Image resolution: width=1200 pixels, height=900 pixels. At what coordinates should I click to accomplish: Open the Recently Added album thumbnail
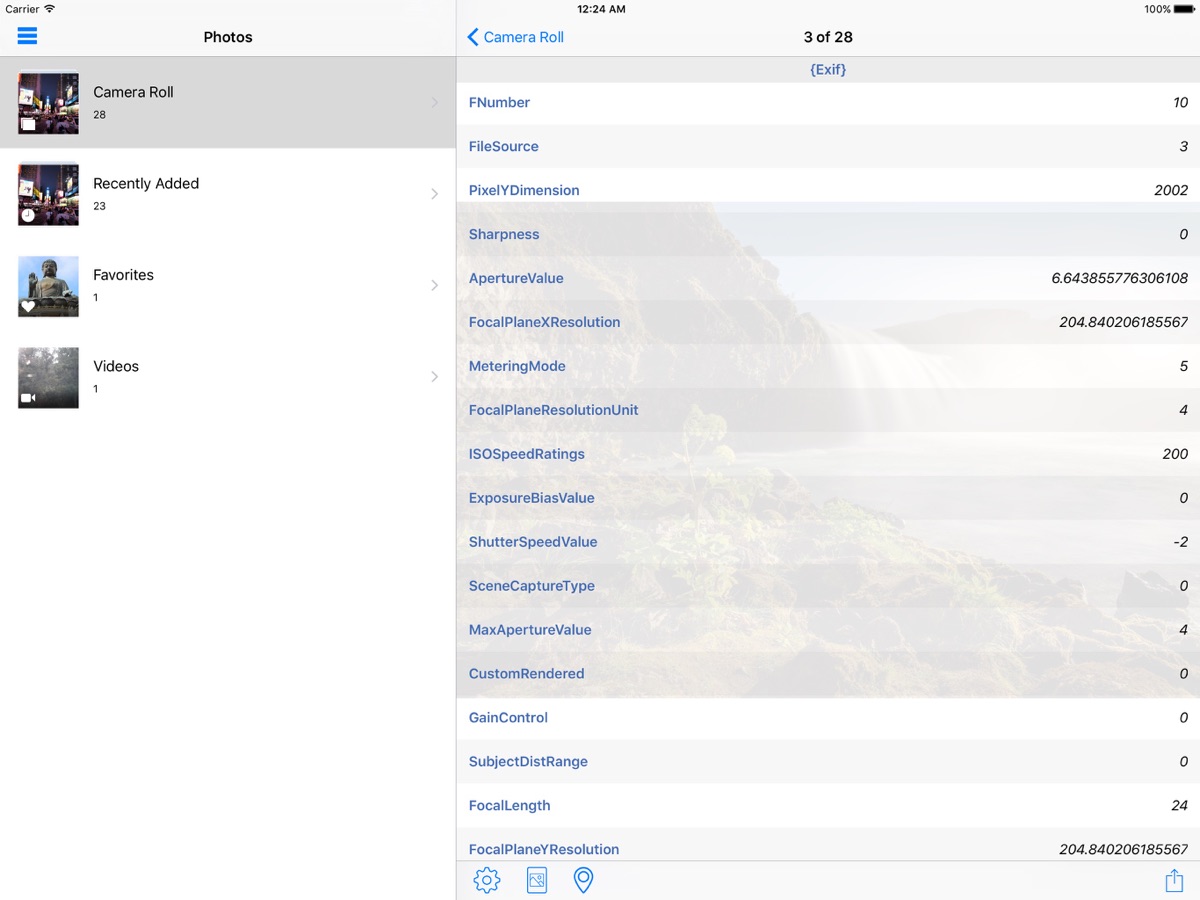point(48,194)
